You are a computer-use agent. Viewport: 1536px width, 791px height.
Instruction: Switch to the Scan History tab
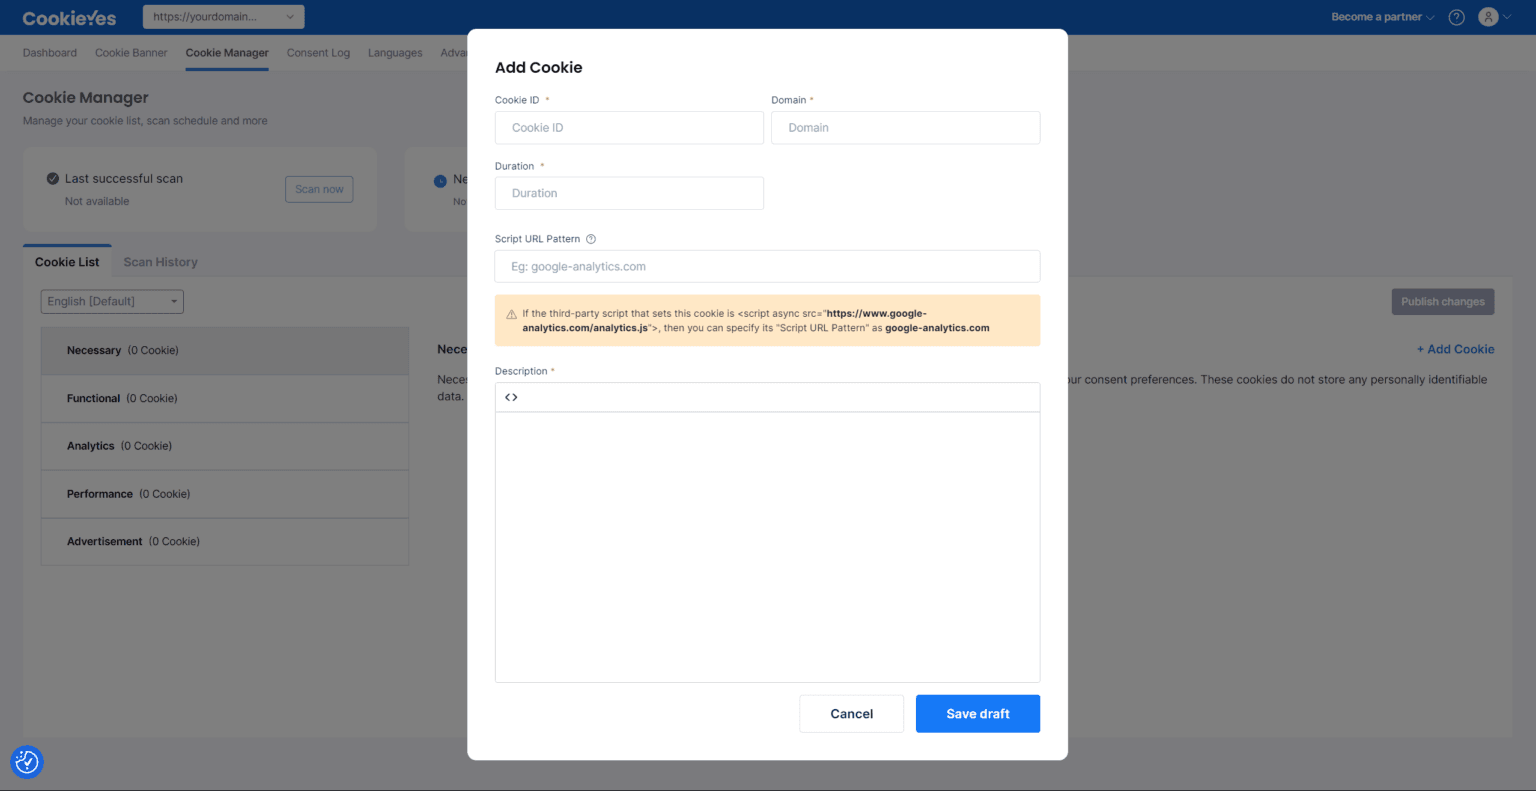pyautogui.click(x=160, y=262)
